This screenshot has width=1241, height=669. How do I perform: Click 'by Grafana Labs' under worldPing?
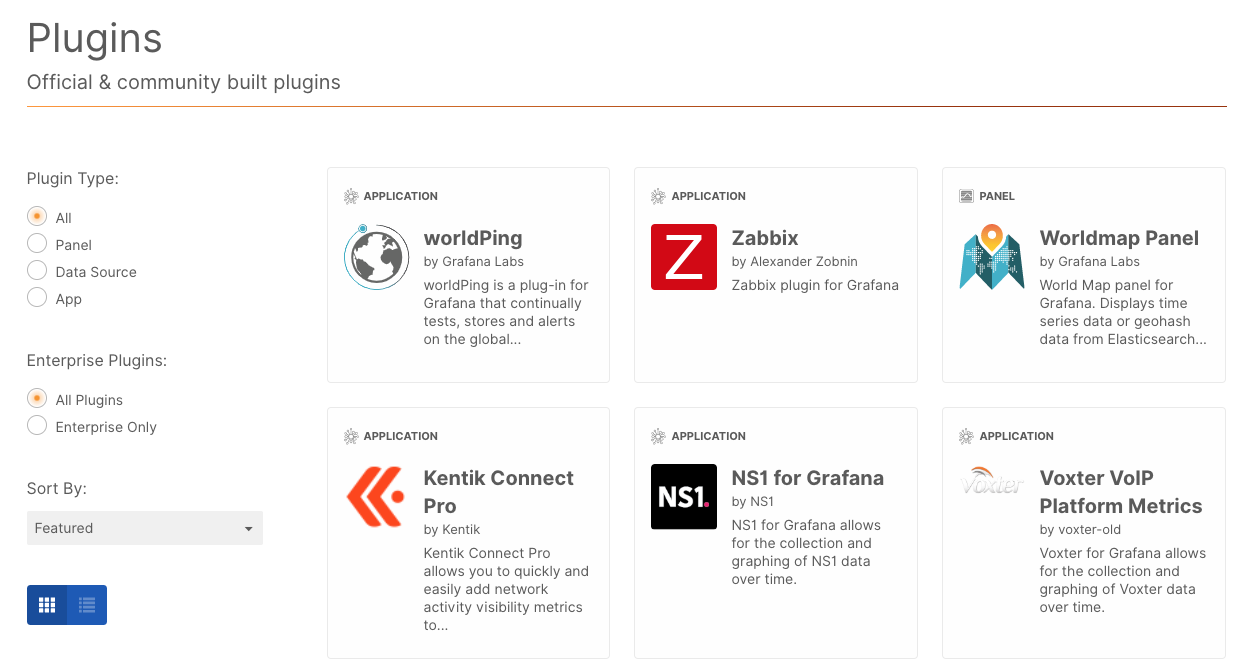click(x=474, y=262)
